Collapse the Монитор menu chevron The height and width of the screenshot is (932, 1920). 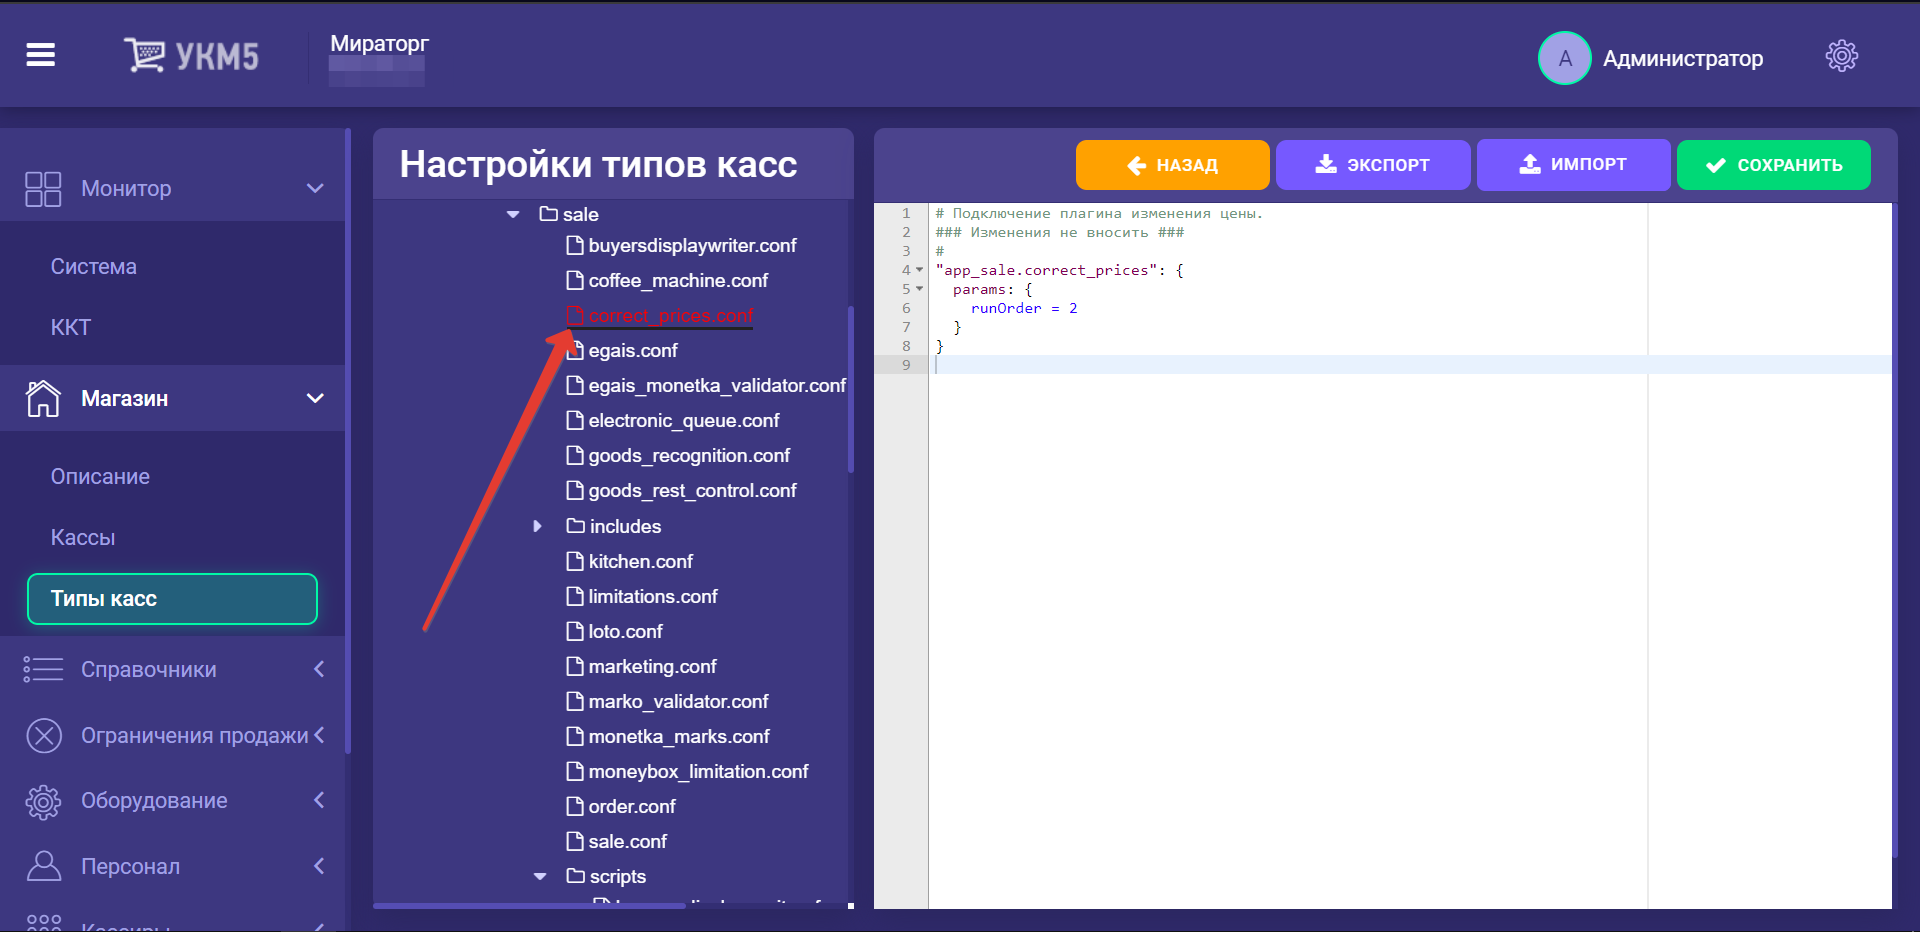tap(315, 188)
